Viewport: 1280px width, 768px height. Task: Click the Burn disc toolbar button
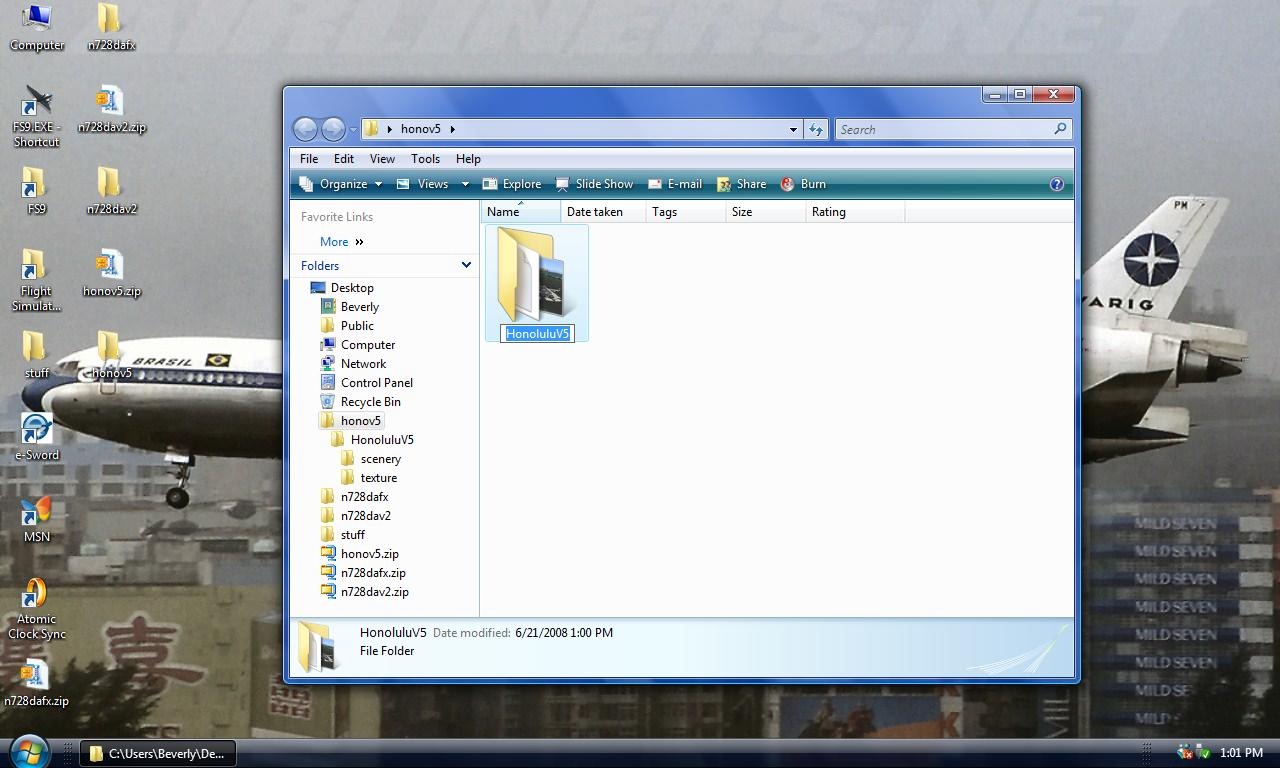point(803,184)
